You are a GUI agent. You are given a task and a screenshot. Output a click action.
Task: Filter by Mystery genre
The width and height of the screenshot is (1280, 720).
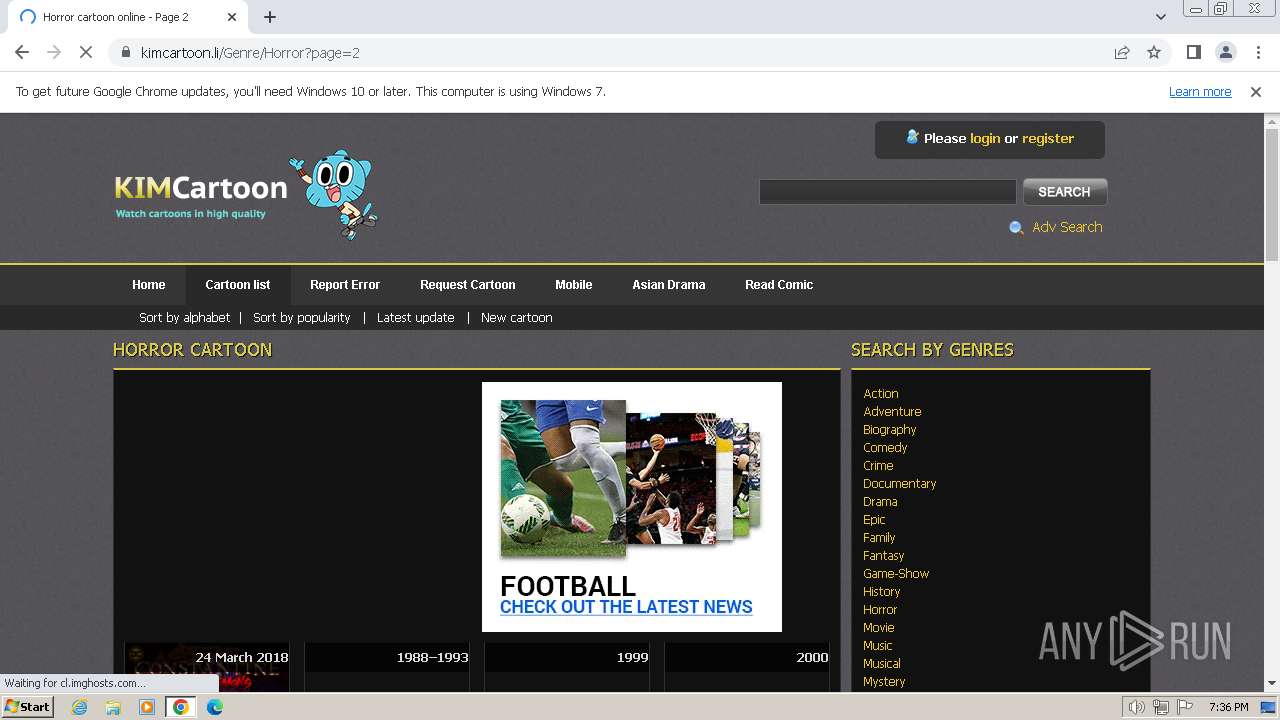[x=885, y=682]
